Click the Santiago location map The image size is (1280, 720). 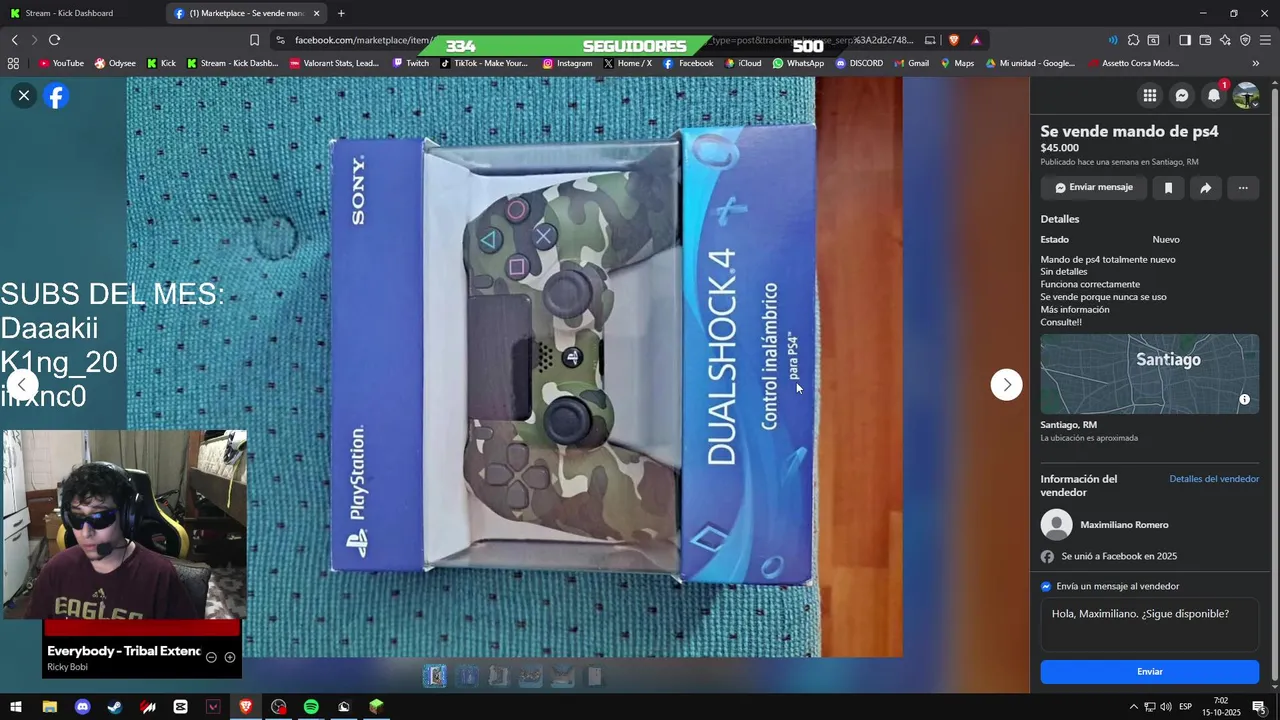[1149, 374]
